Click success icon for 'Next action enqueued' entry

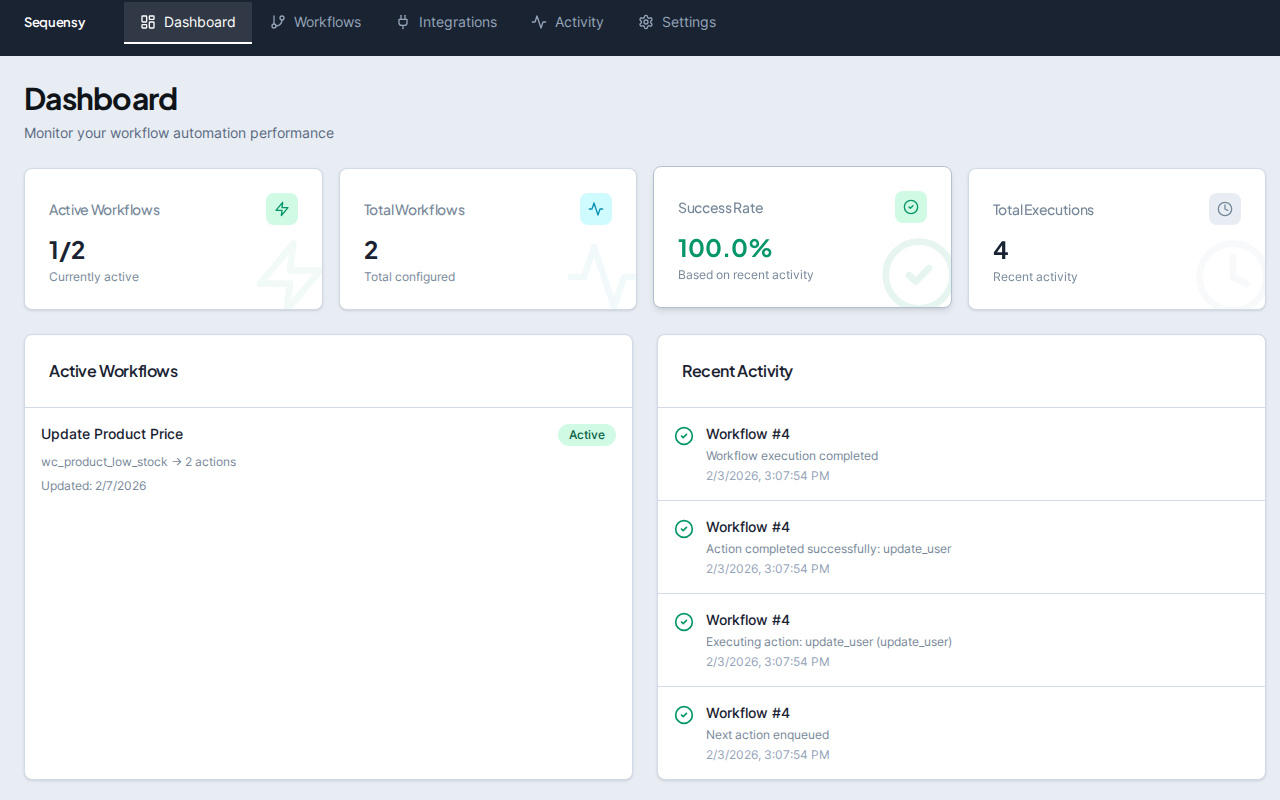684,715
